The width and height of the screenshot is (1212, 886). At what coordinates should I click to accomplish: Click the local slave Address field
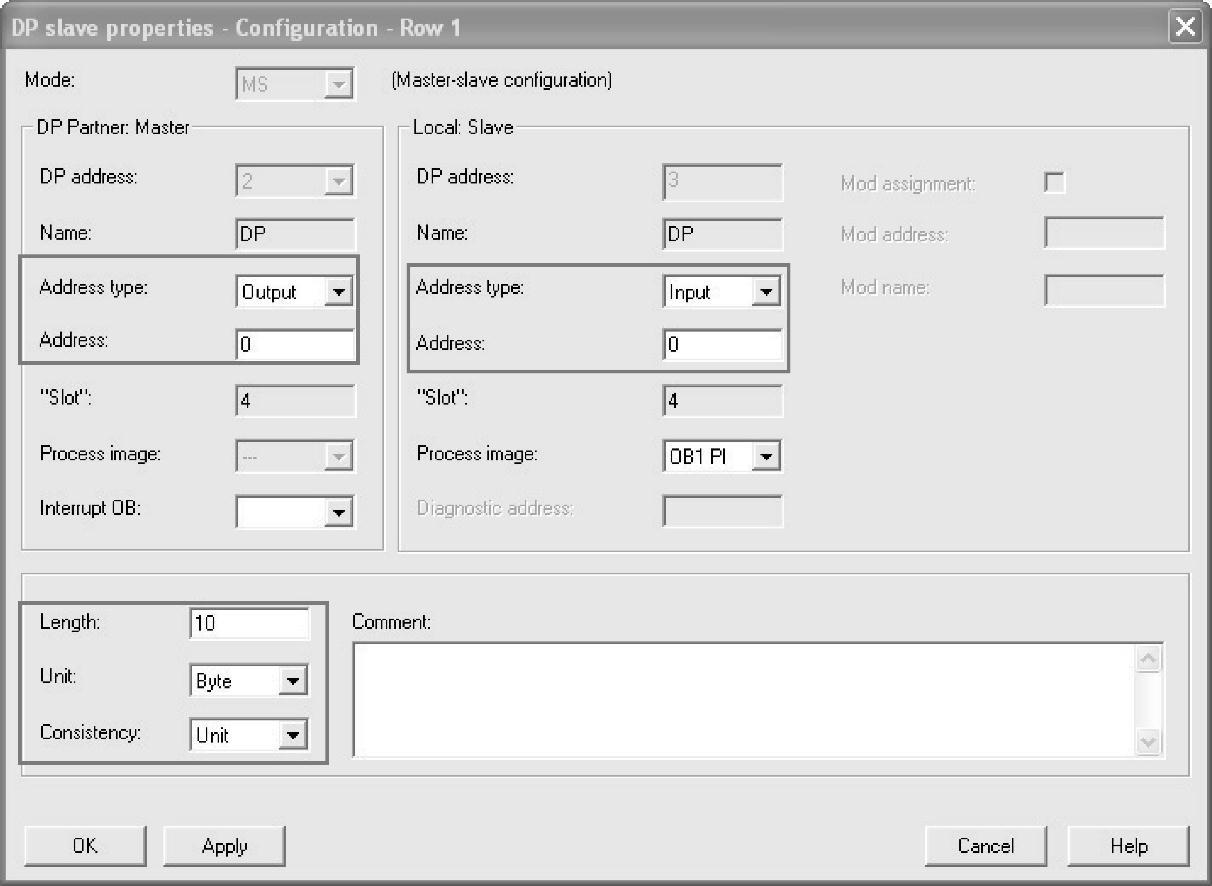click(722, 345)
